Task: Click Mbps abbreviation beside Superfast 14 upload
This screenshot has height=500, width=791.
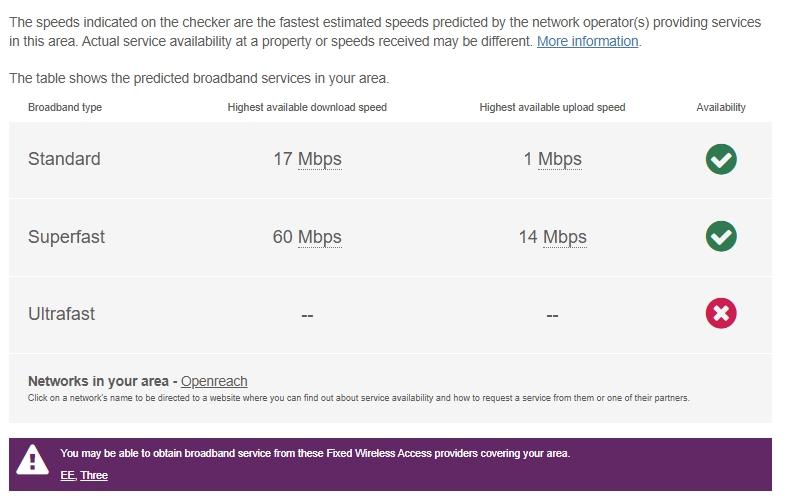Action: tap(565, 237)
